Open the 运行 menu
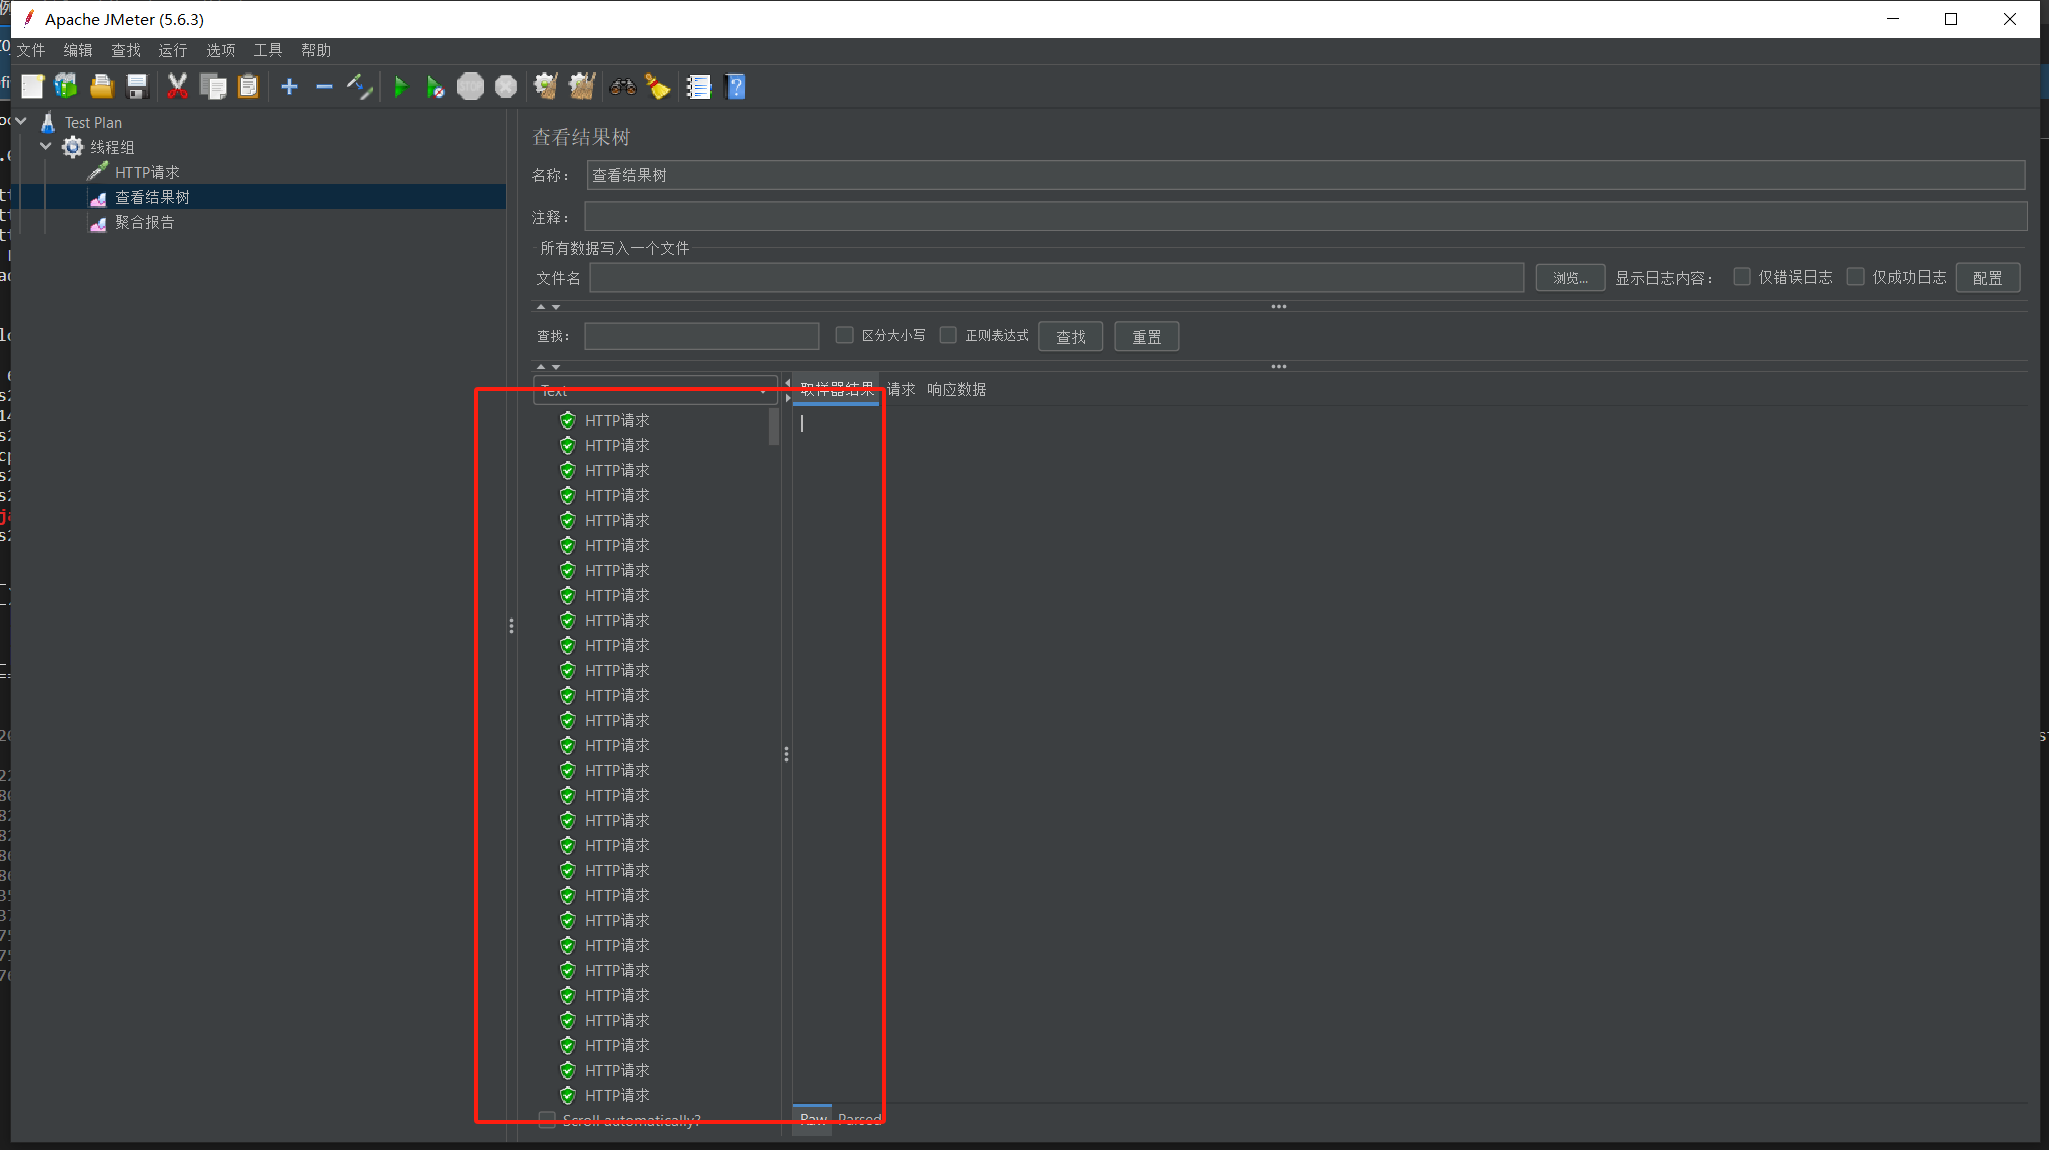2049x1150 pixels. pyautogui.click(x=173, y=50)
